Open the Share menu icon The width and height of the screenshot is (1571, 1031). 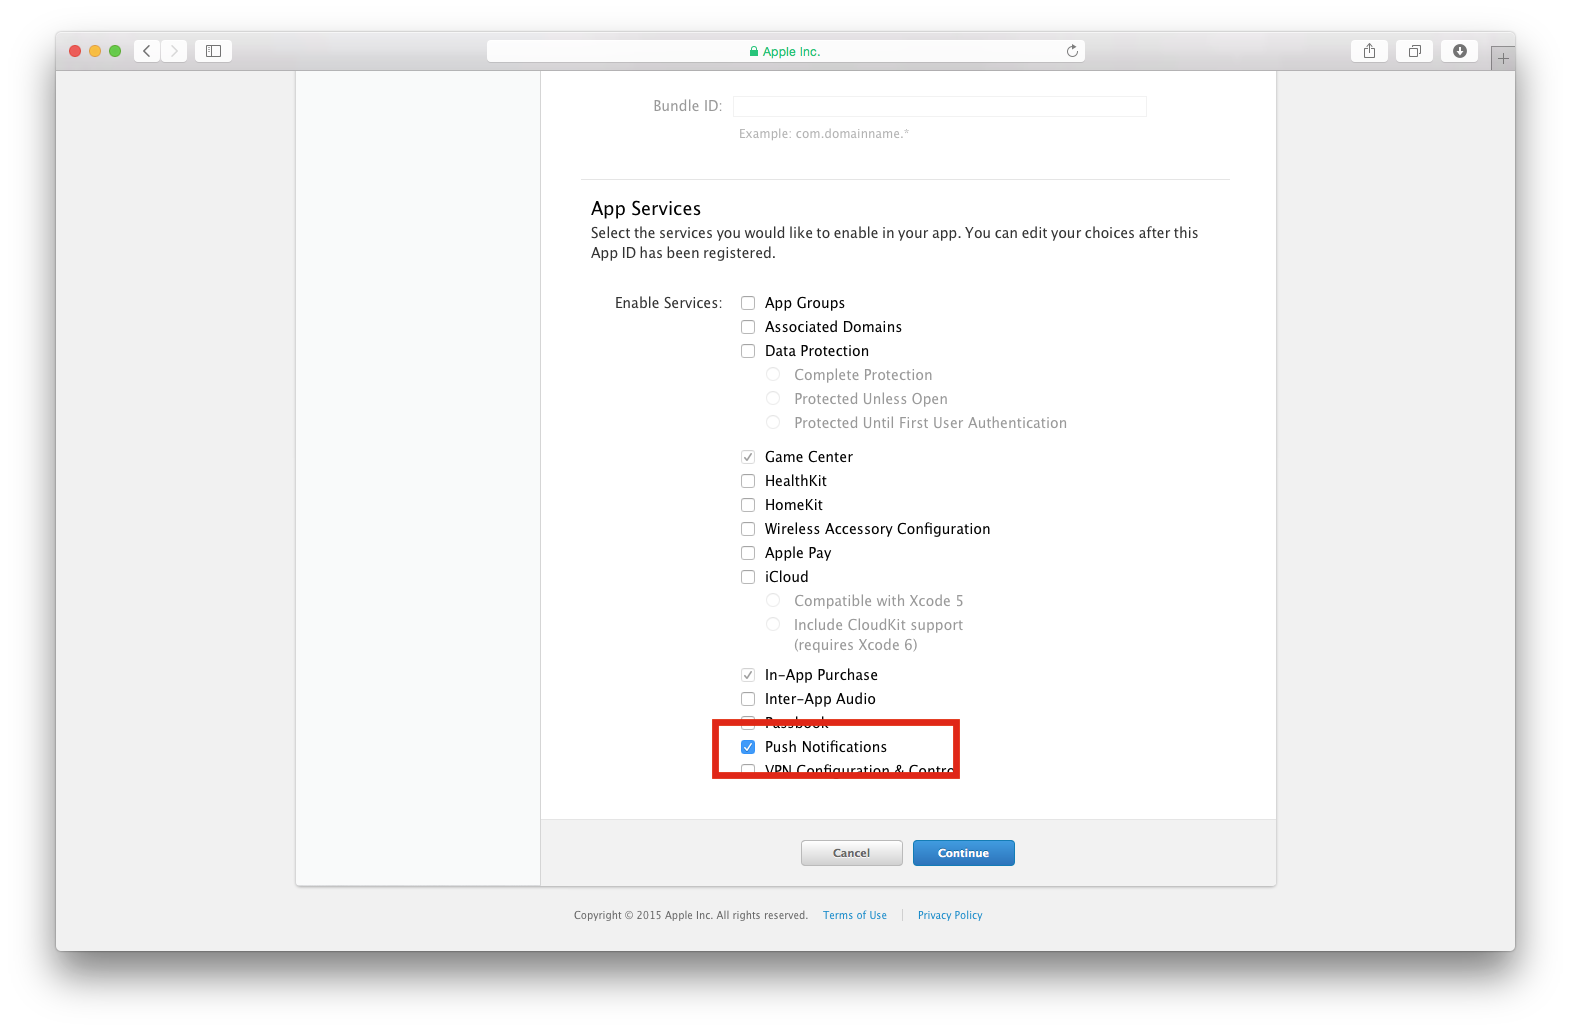tap(1369, 51)
